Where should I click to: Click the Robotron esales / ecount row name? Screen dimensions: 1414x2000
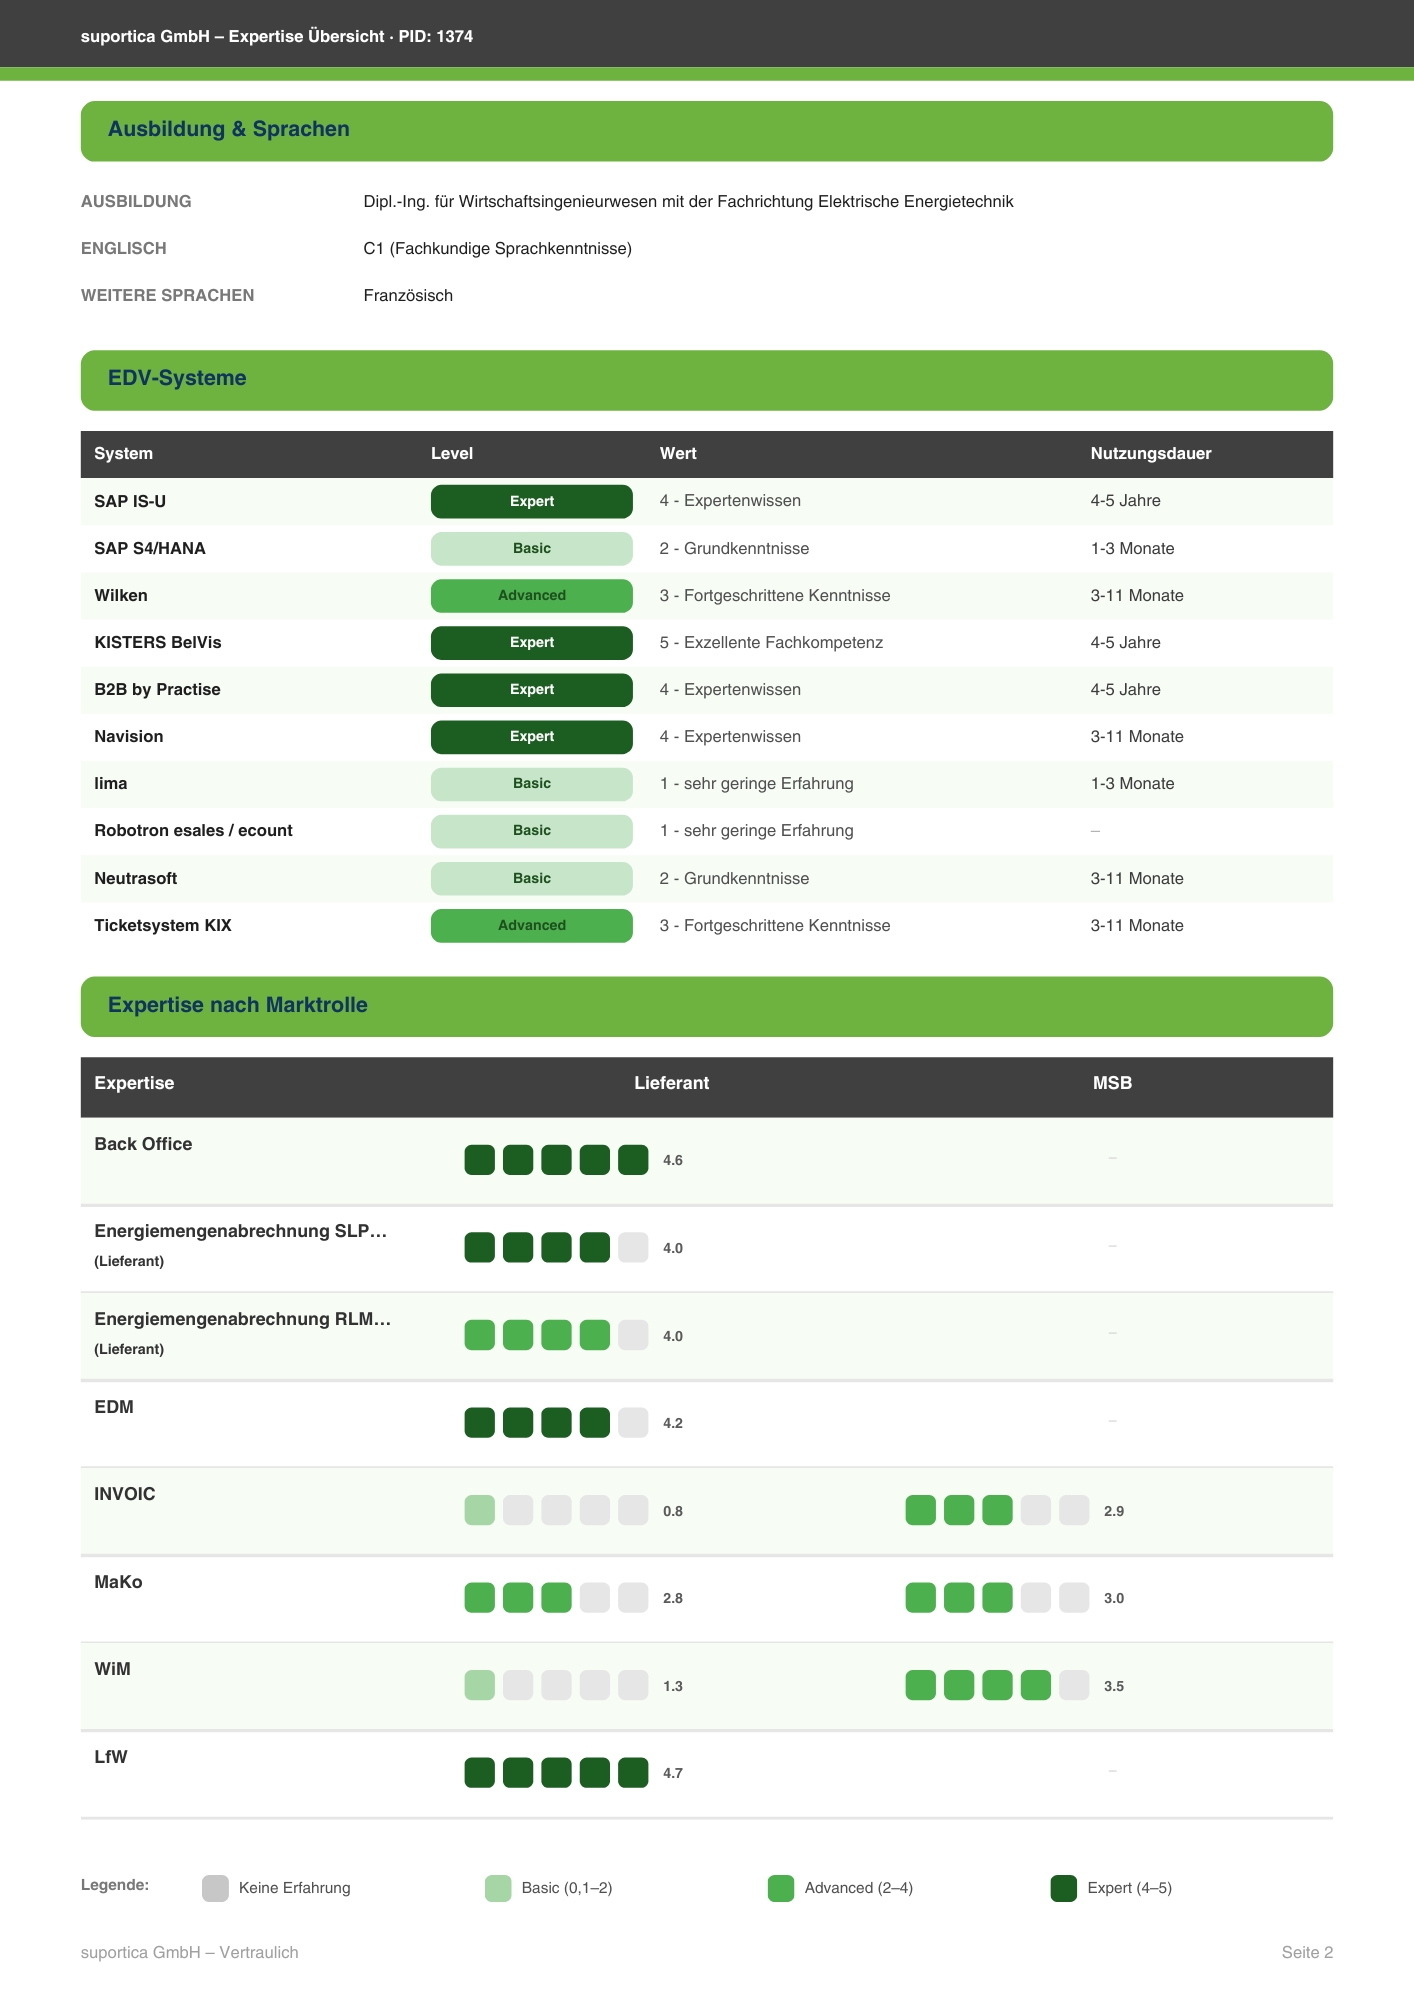(x=193, y=830)
